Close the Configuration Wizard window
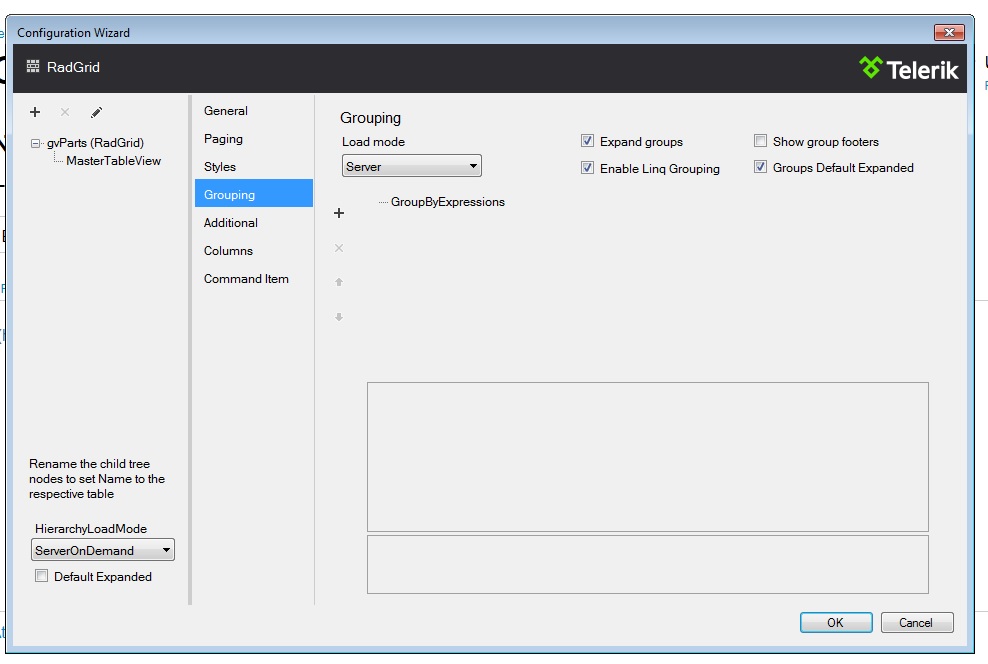 tap(949, 32)
